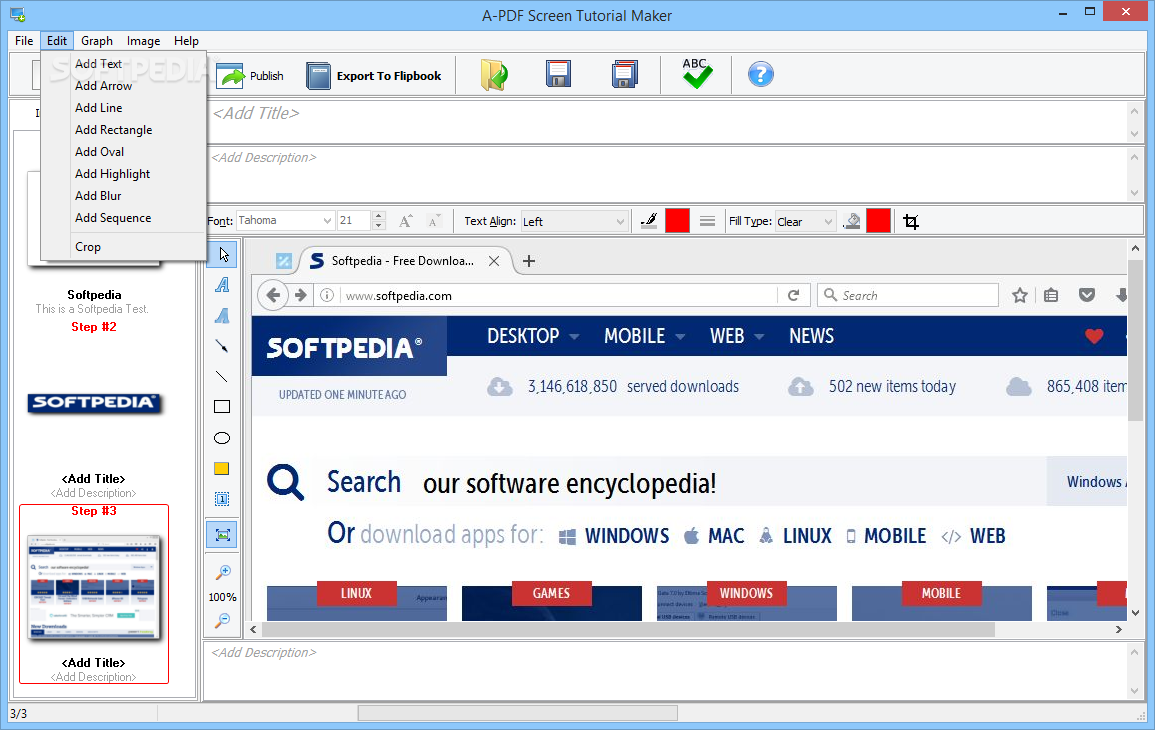
Task: Click the line color pen icon
Action: (x=649, y=221)
